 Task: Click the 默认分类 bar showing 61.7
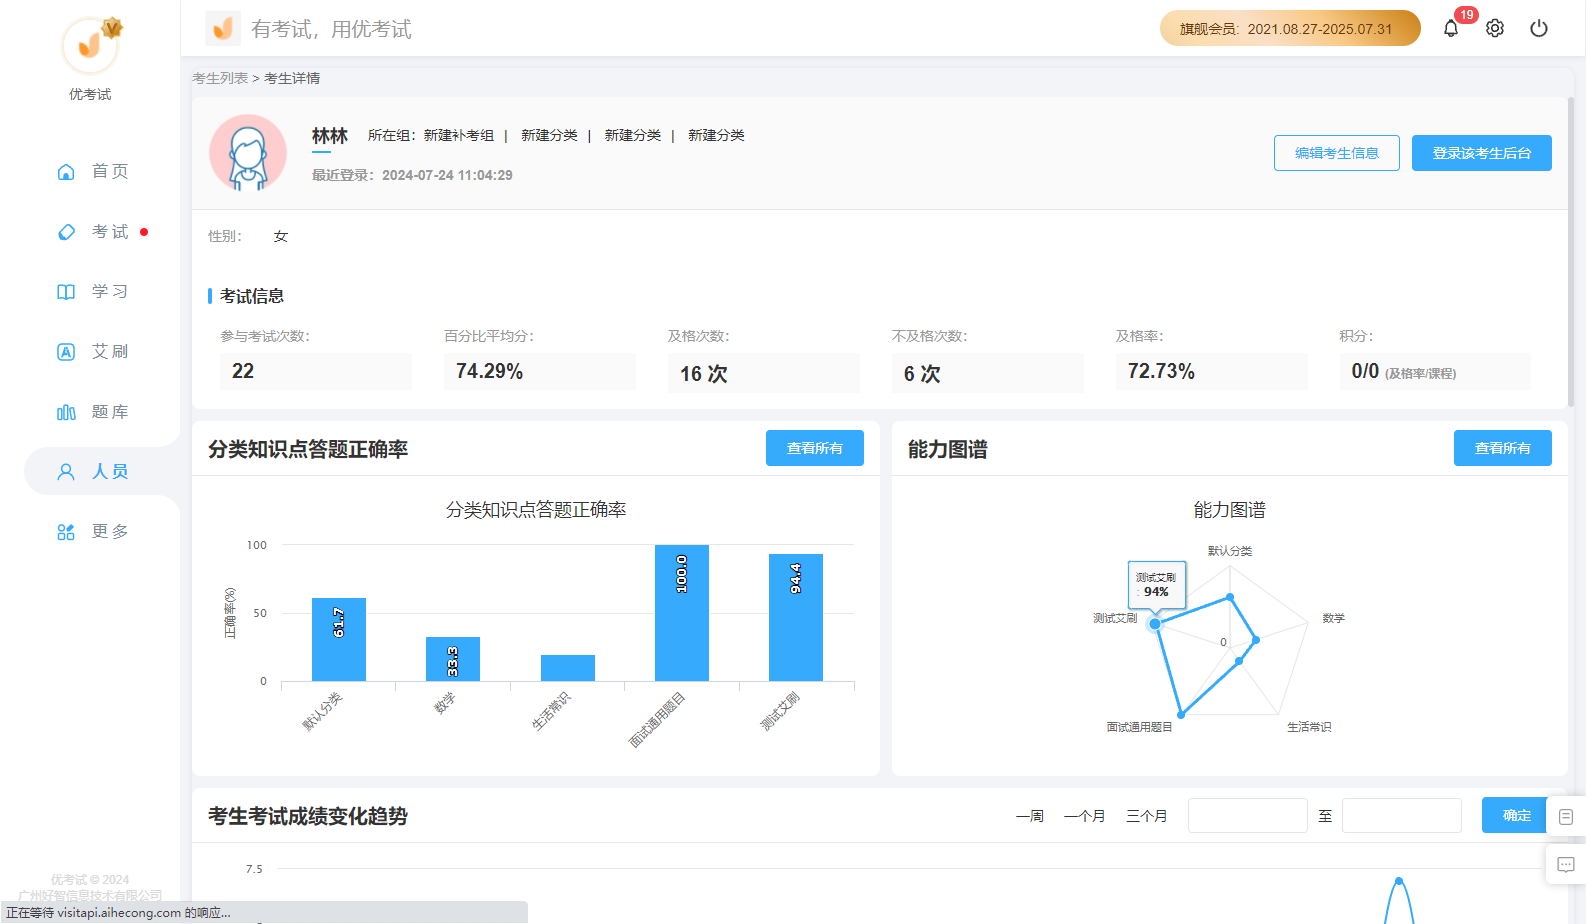[339, 640]
